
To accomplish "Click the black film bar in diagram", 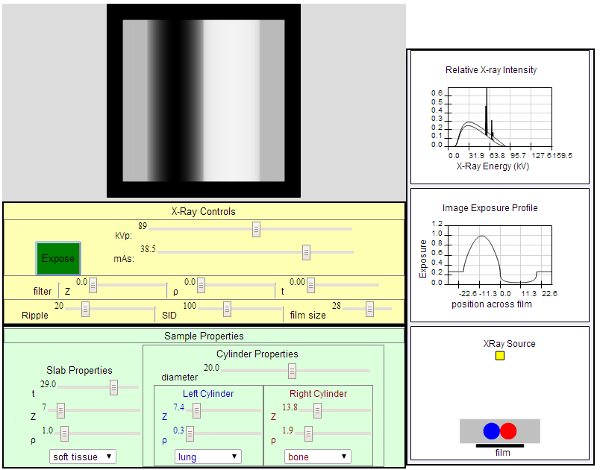I will pyautogui.click(x=500, y=443).
